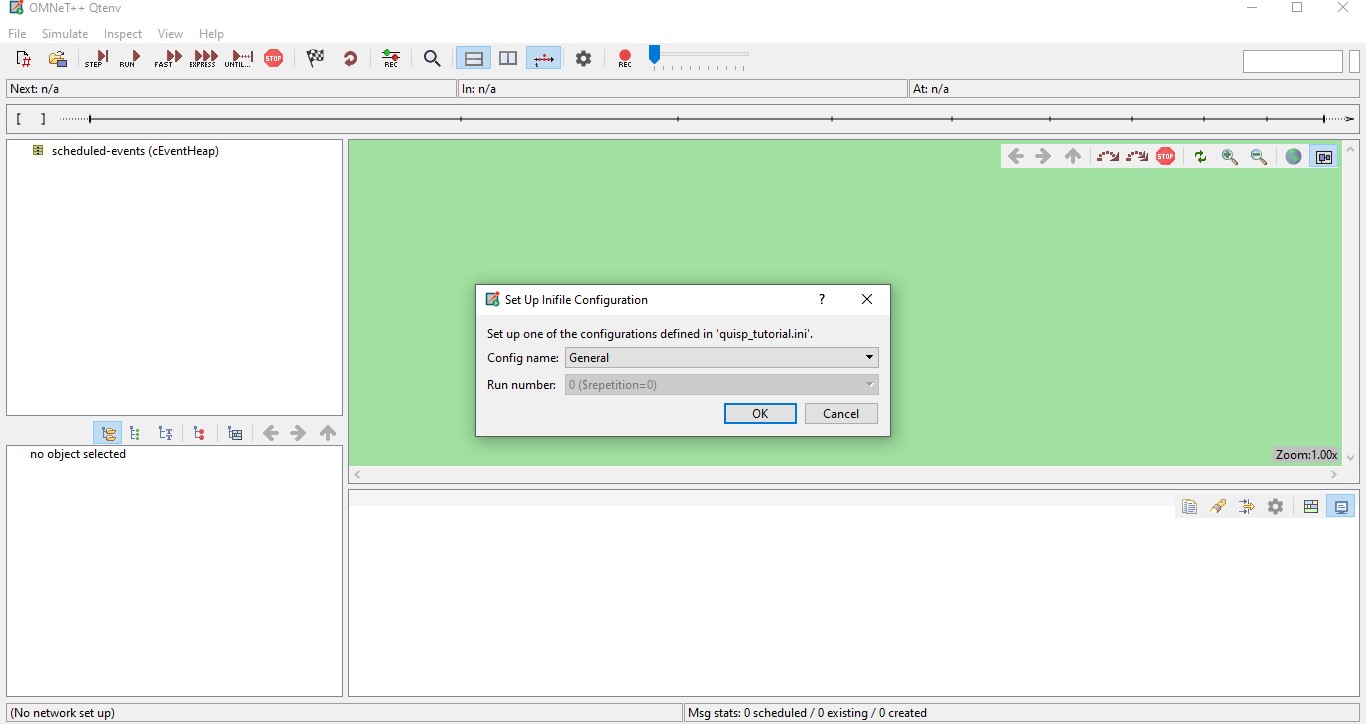Re-layout the canvas with the green arrows icon
The image size is (1366, 724).
pyautogui.click(x=1200, y=157)
